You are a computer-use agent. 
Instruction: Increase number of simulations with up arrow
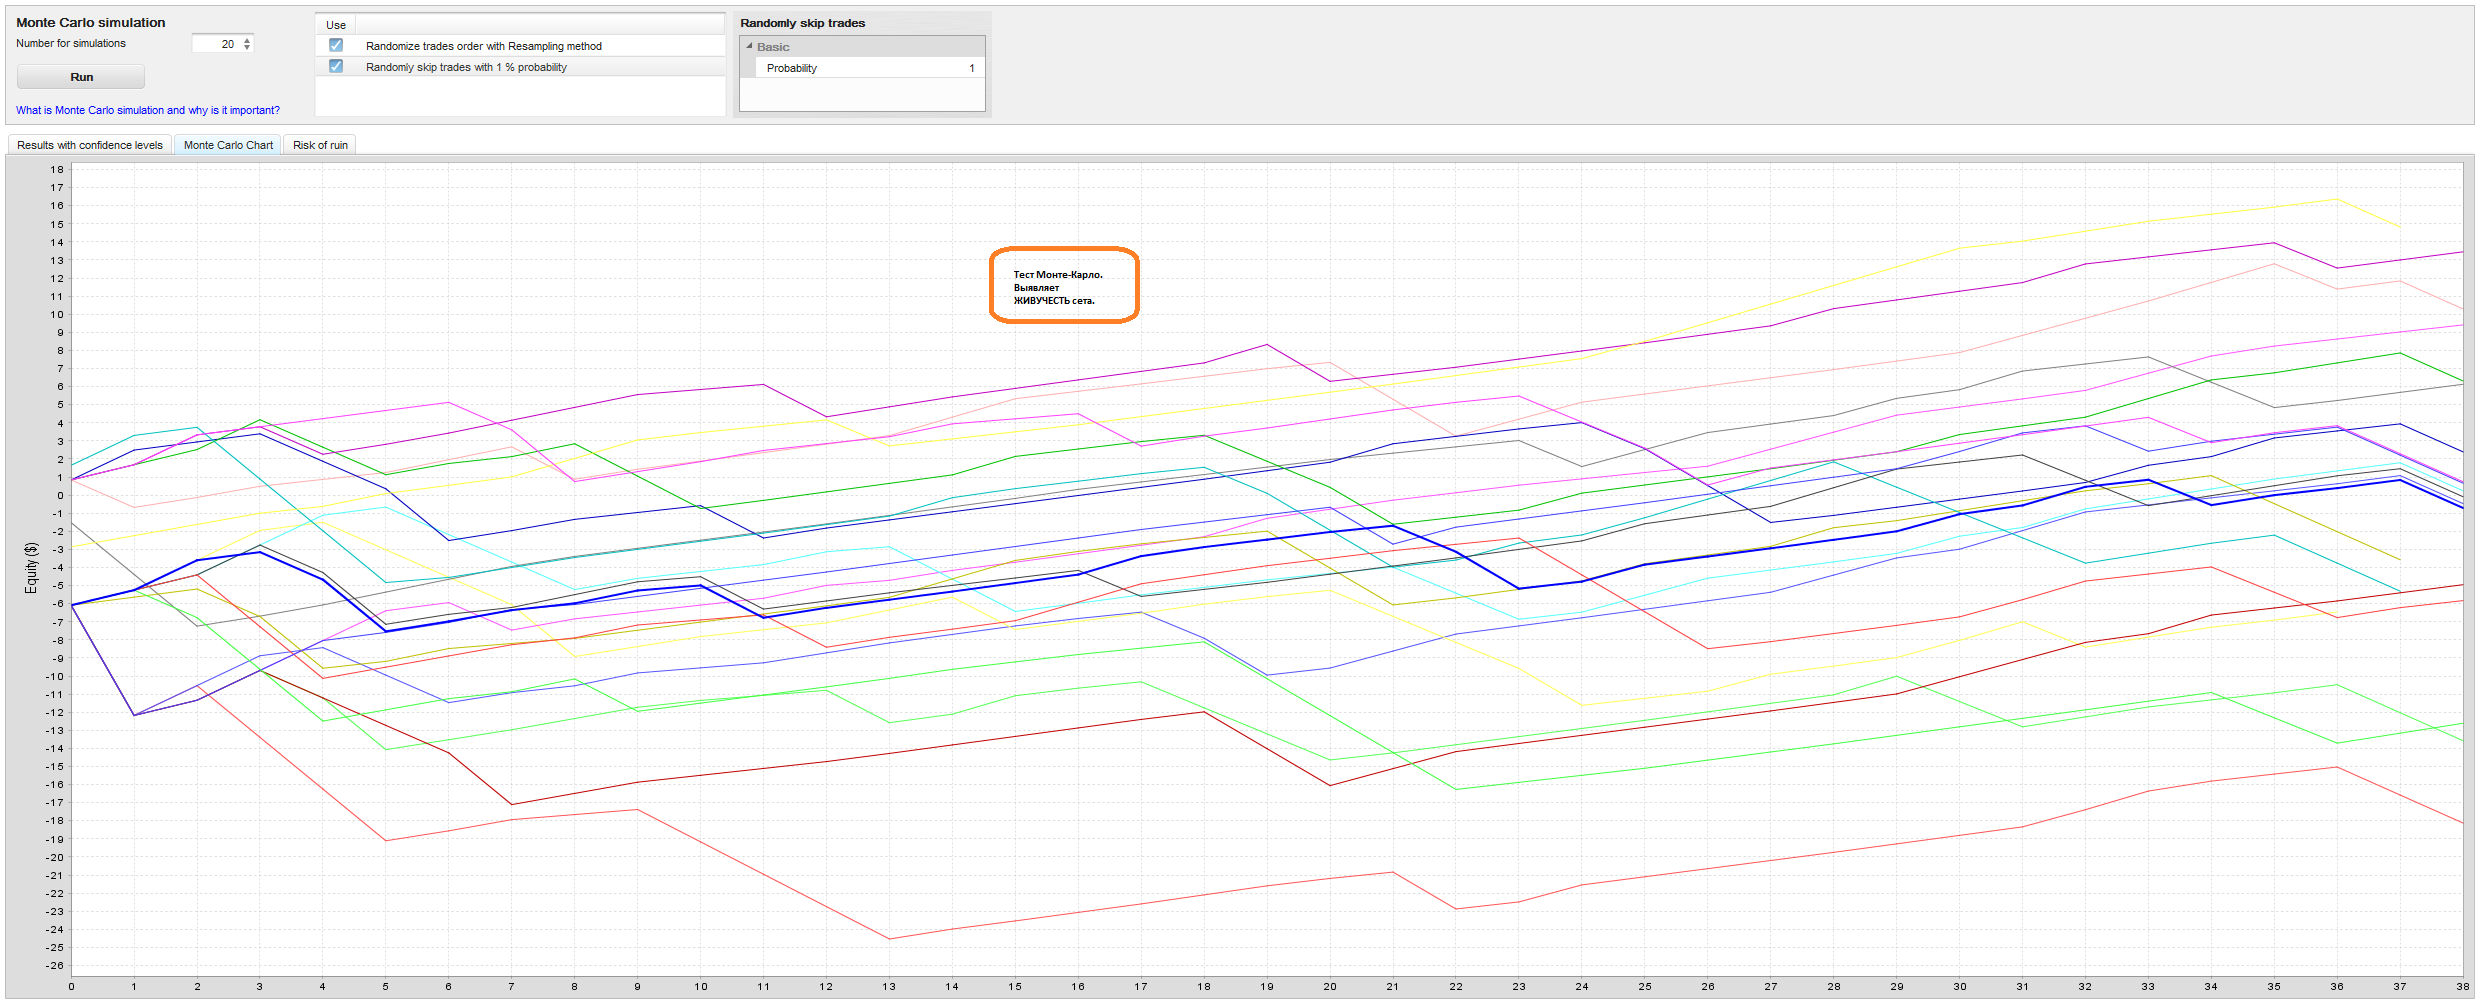point(247,40)
